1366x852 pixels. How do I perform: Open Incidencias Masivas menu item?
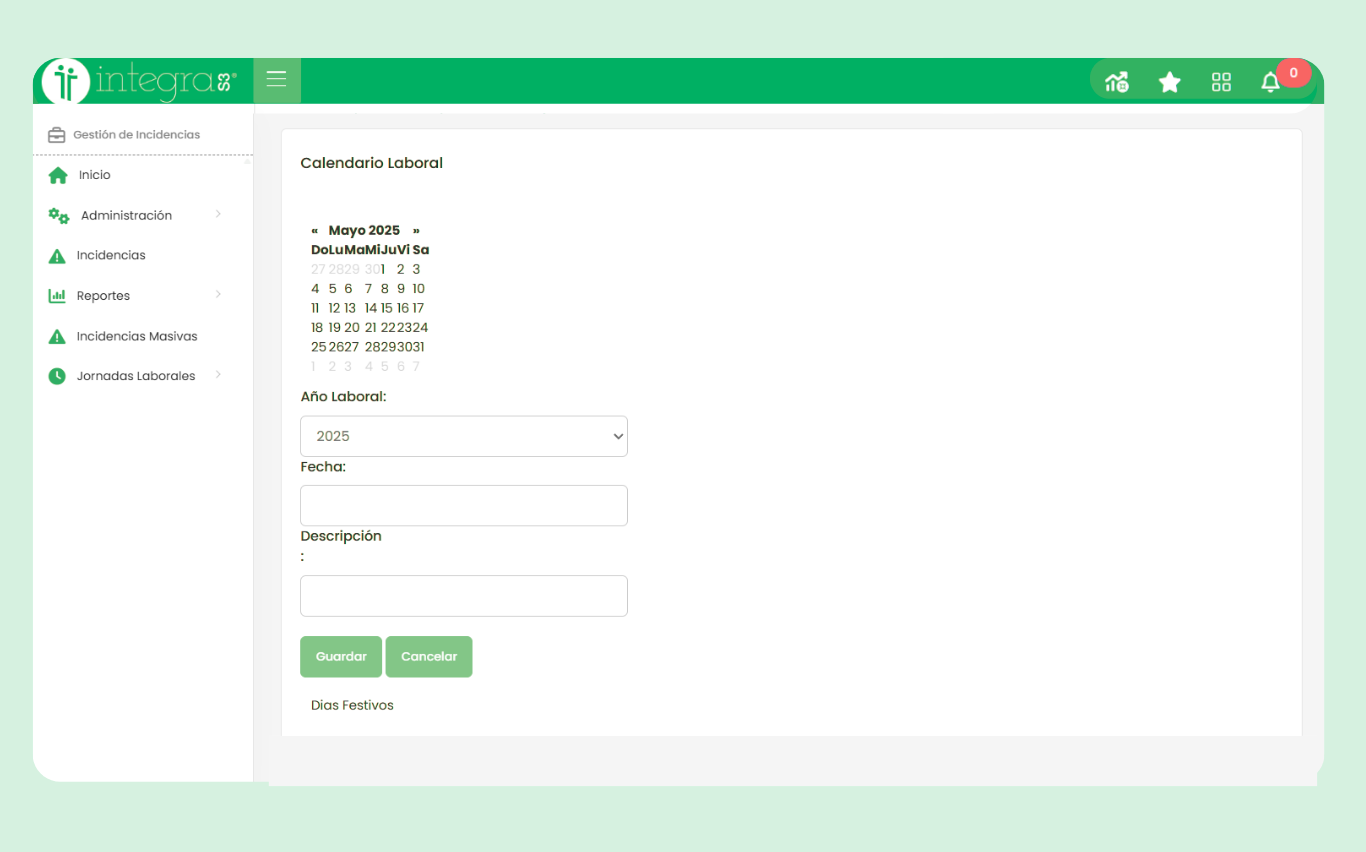[137, 336]
